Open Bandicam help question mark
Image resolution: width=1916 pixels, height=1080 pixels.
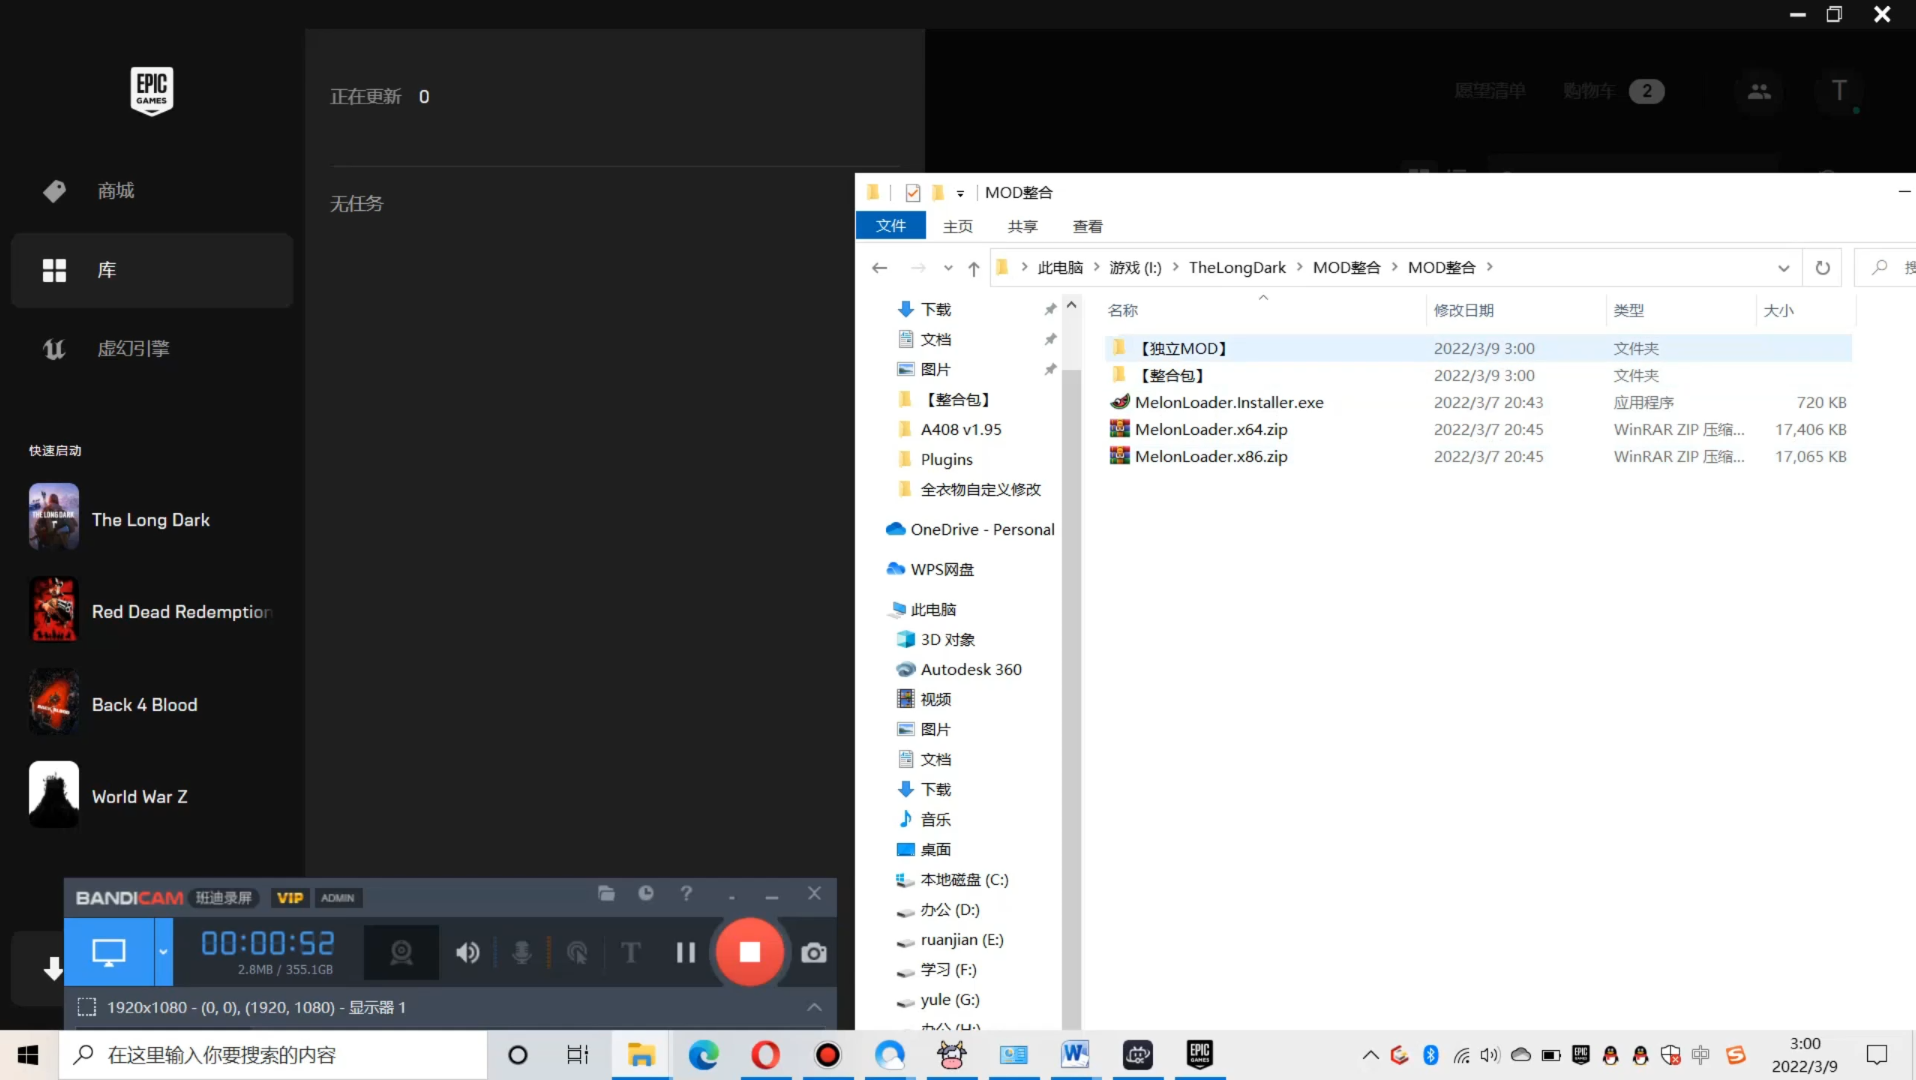coord(686,893)
